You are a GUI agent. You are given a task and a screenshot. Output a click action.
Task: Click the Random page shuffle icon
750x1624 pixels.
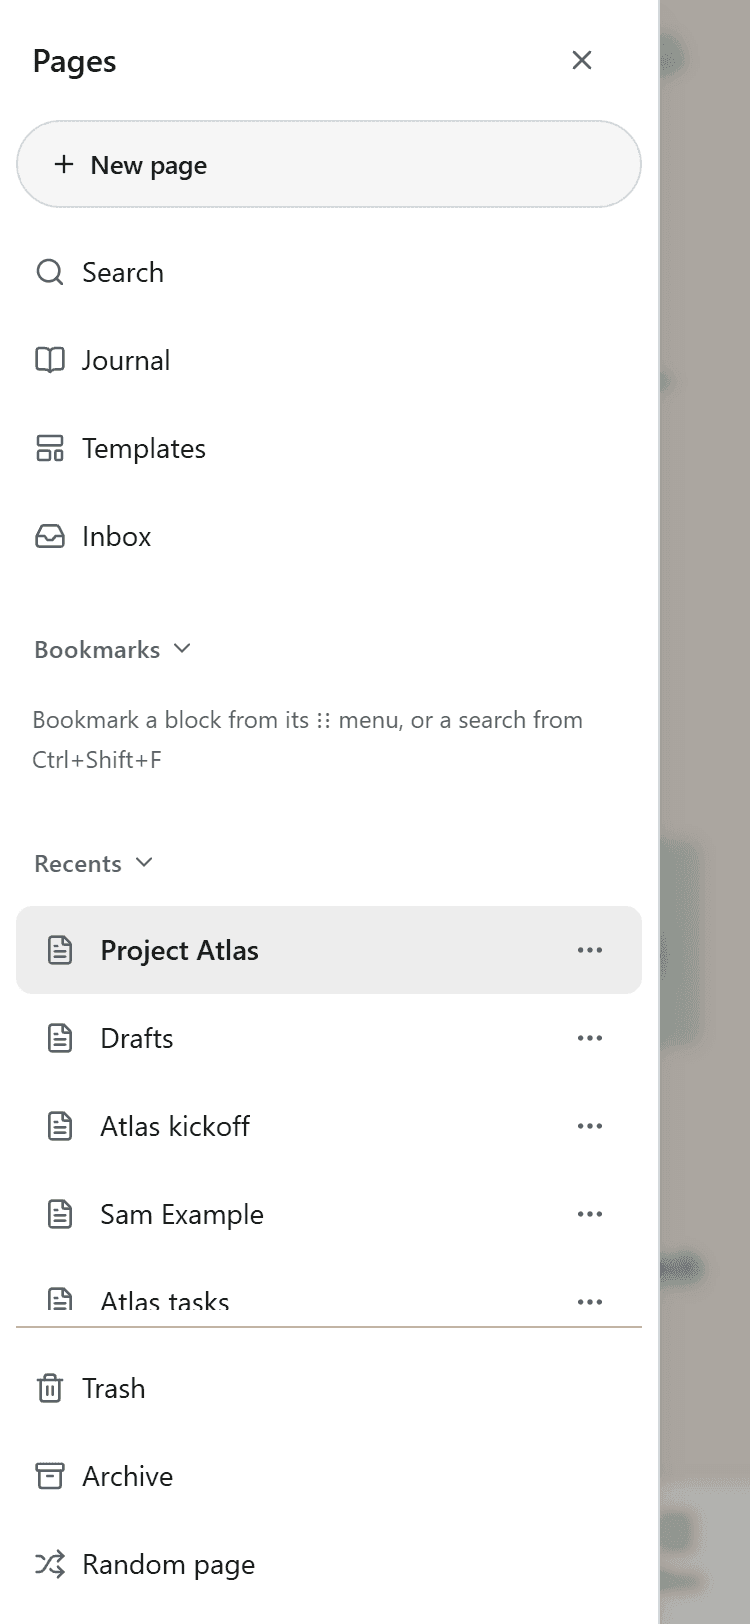[50, 1564]
